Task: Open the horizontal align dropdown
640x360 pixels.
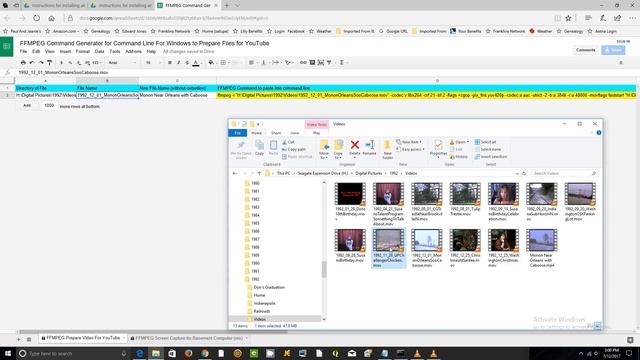Action: pos(252,62)
